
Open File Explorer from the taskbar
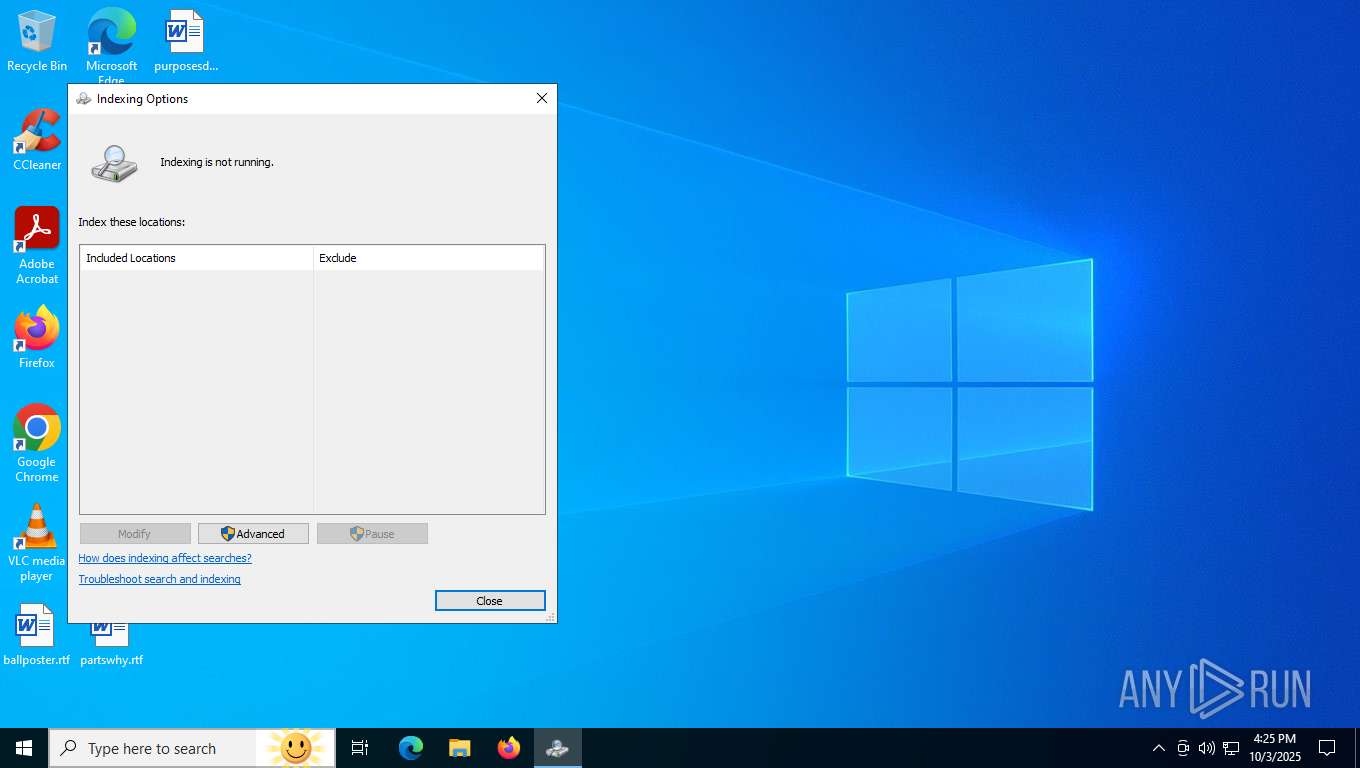pyautogui.click(x=459, y=748)
